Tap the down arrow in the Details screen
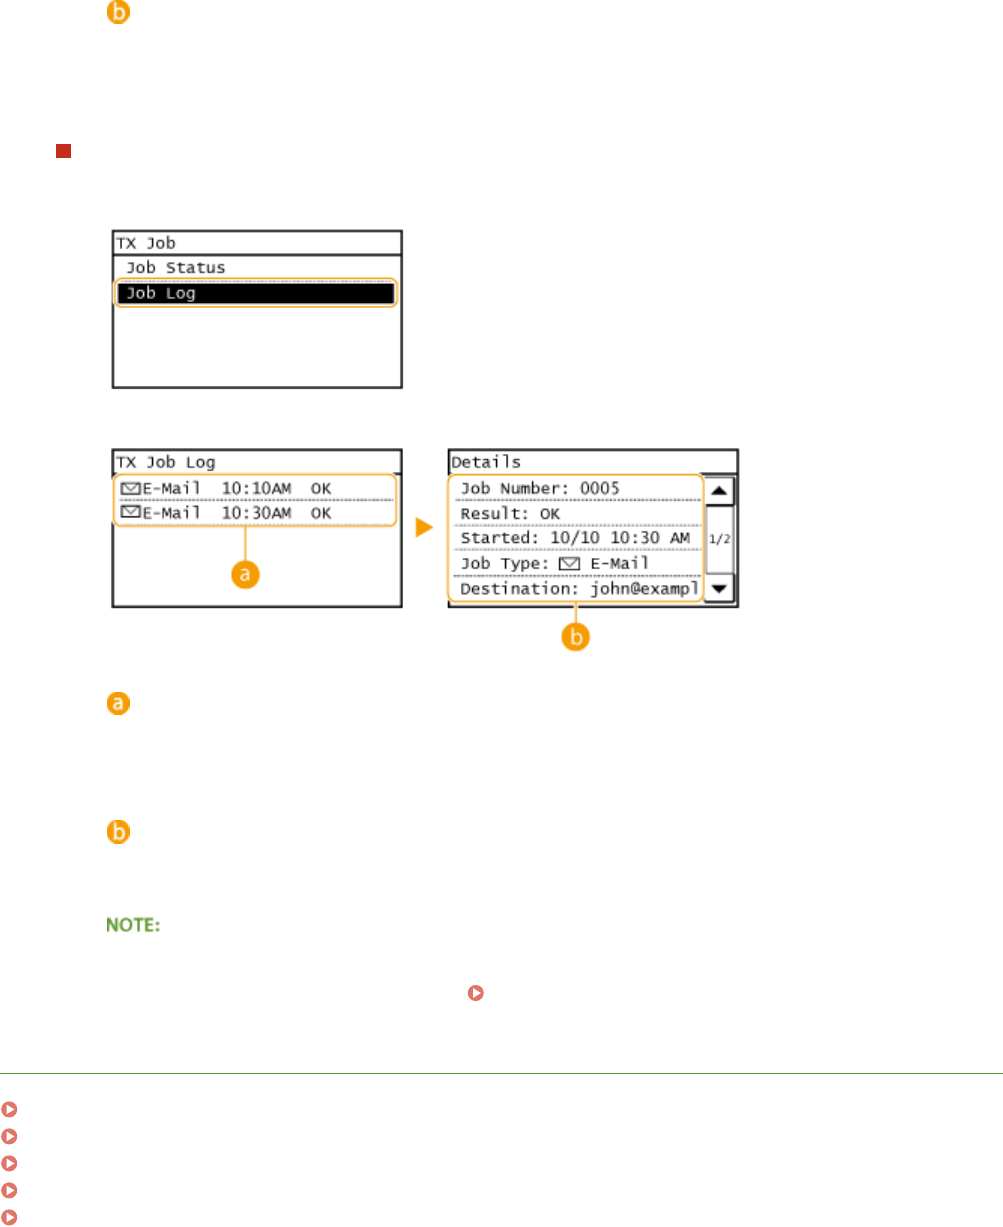The width and height of the screenshot is (1003, 1227). tap(720, 589)
